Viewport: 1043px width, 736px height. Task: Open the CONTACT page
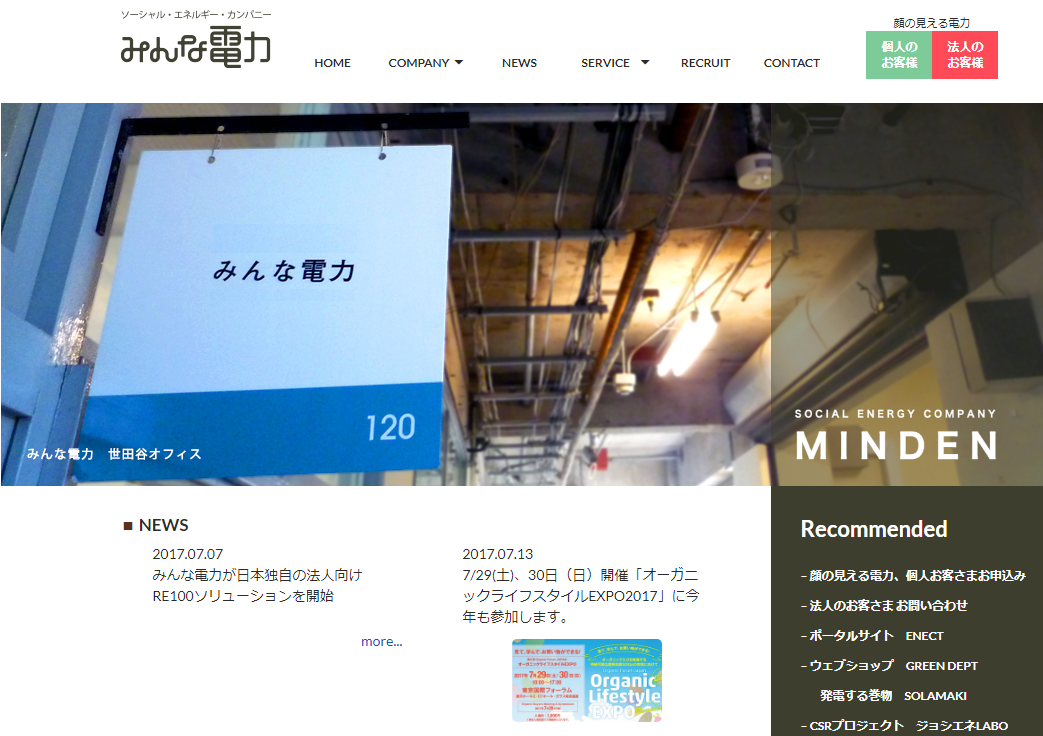(791, 63)
